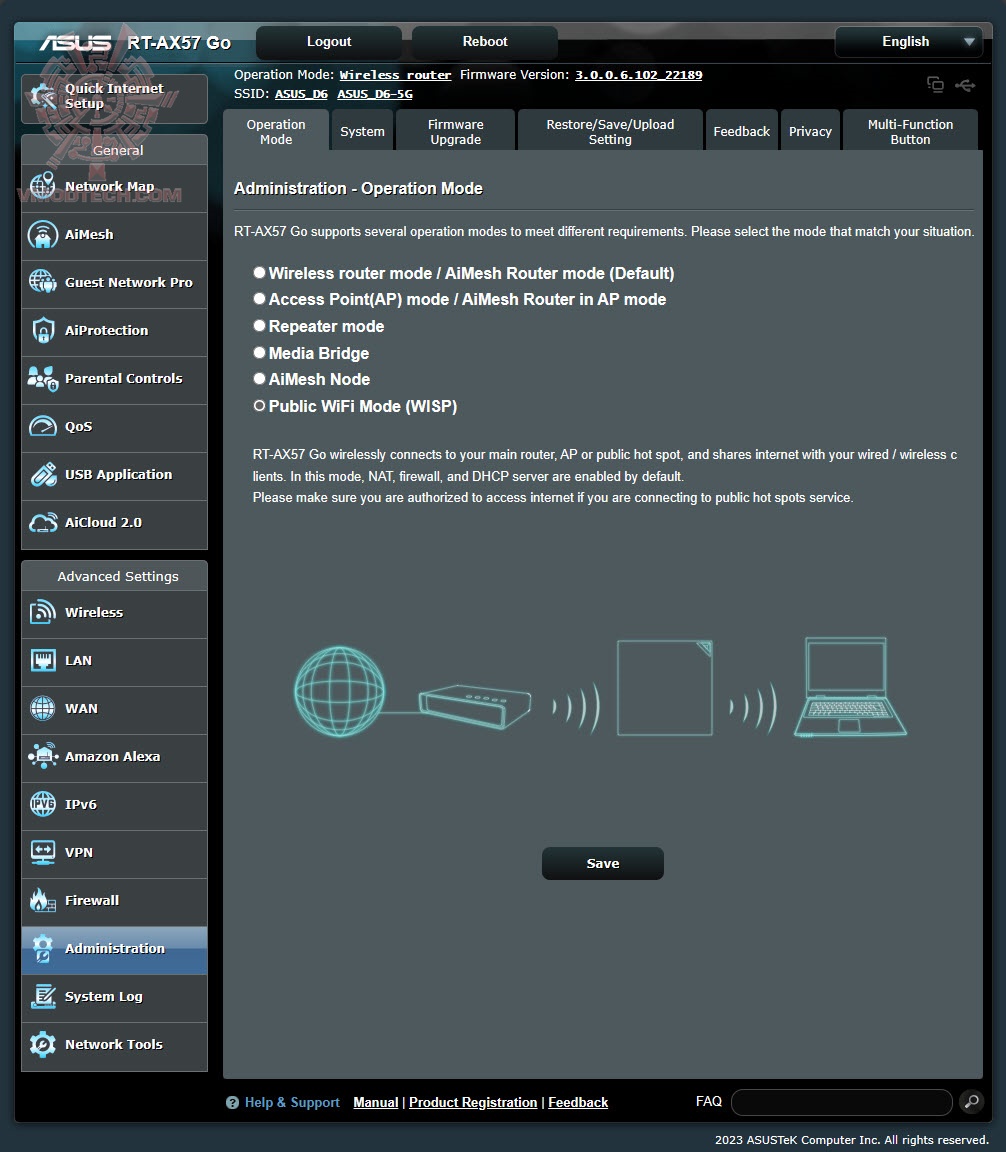The image size is (1006, 1152).
Task: Click the Help & Support text
Action: [x=292, y=1103]
